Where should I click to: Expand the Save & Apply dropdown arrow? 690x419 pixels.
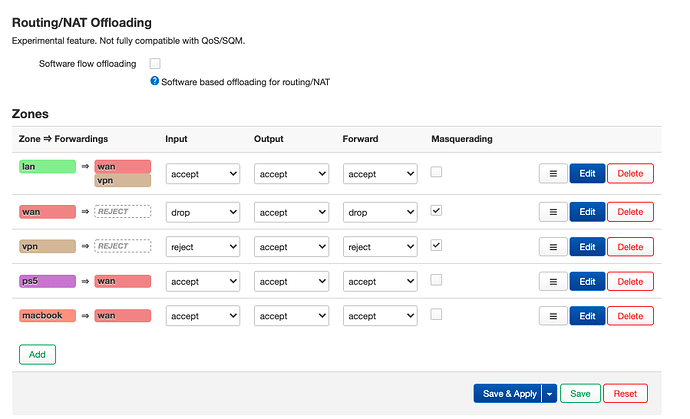click(549, 394)
